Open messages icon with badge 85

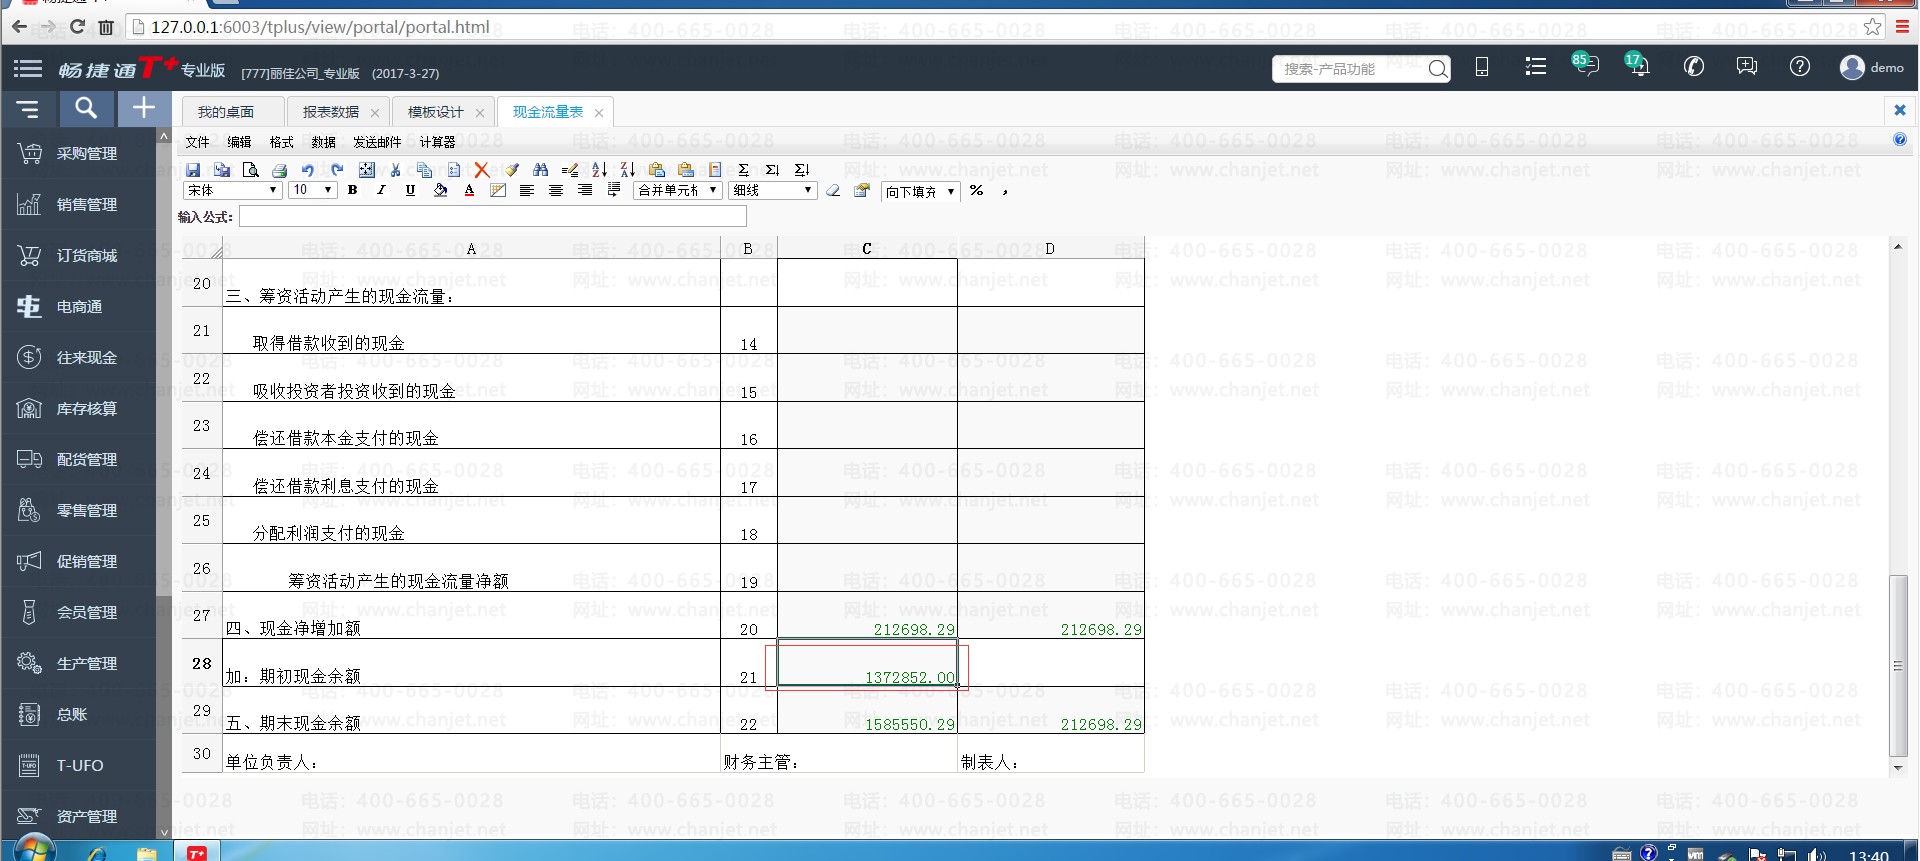(1585, 66)
